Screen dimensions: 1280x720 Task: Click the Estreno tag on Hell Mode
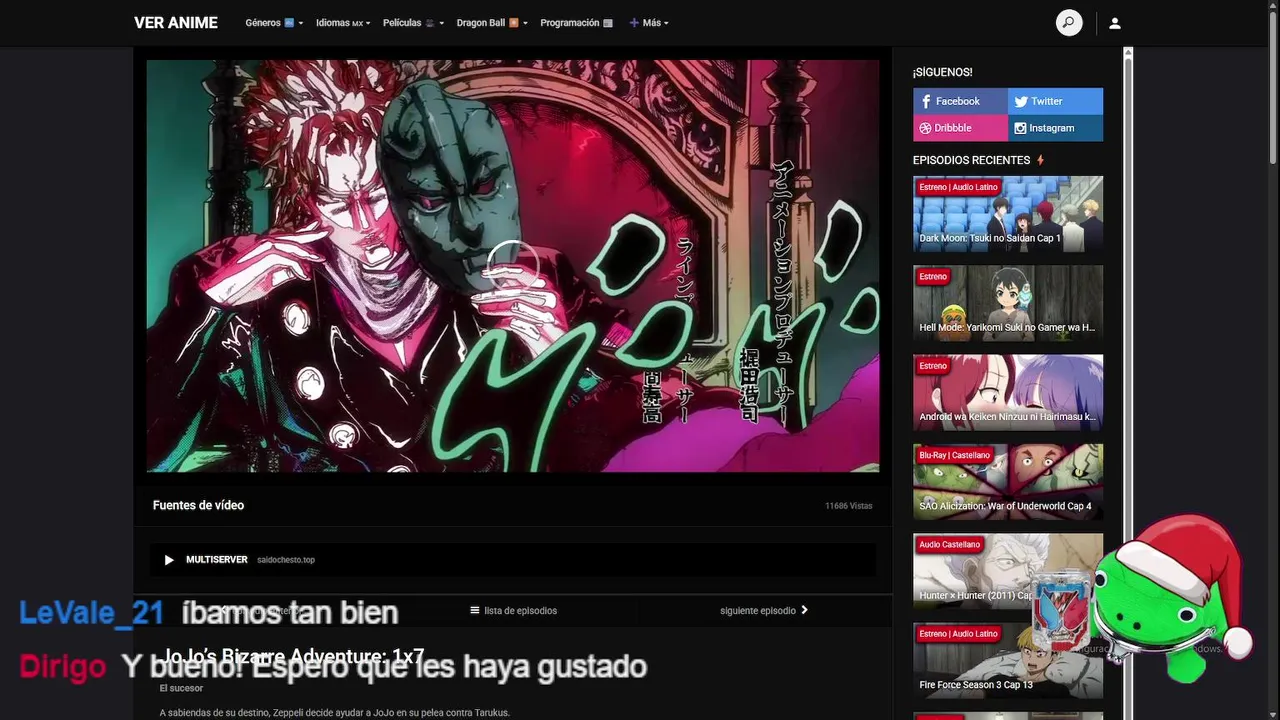pos(933,276)
